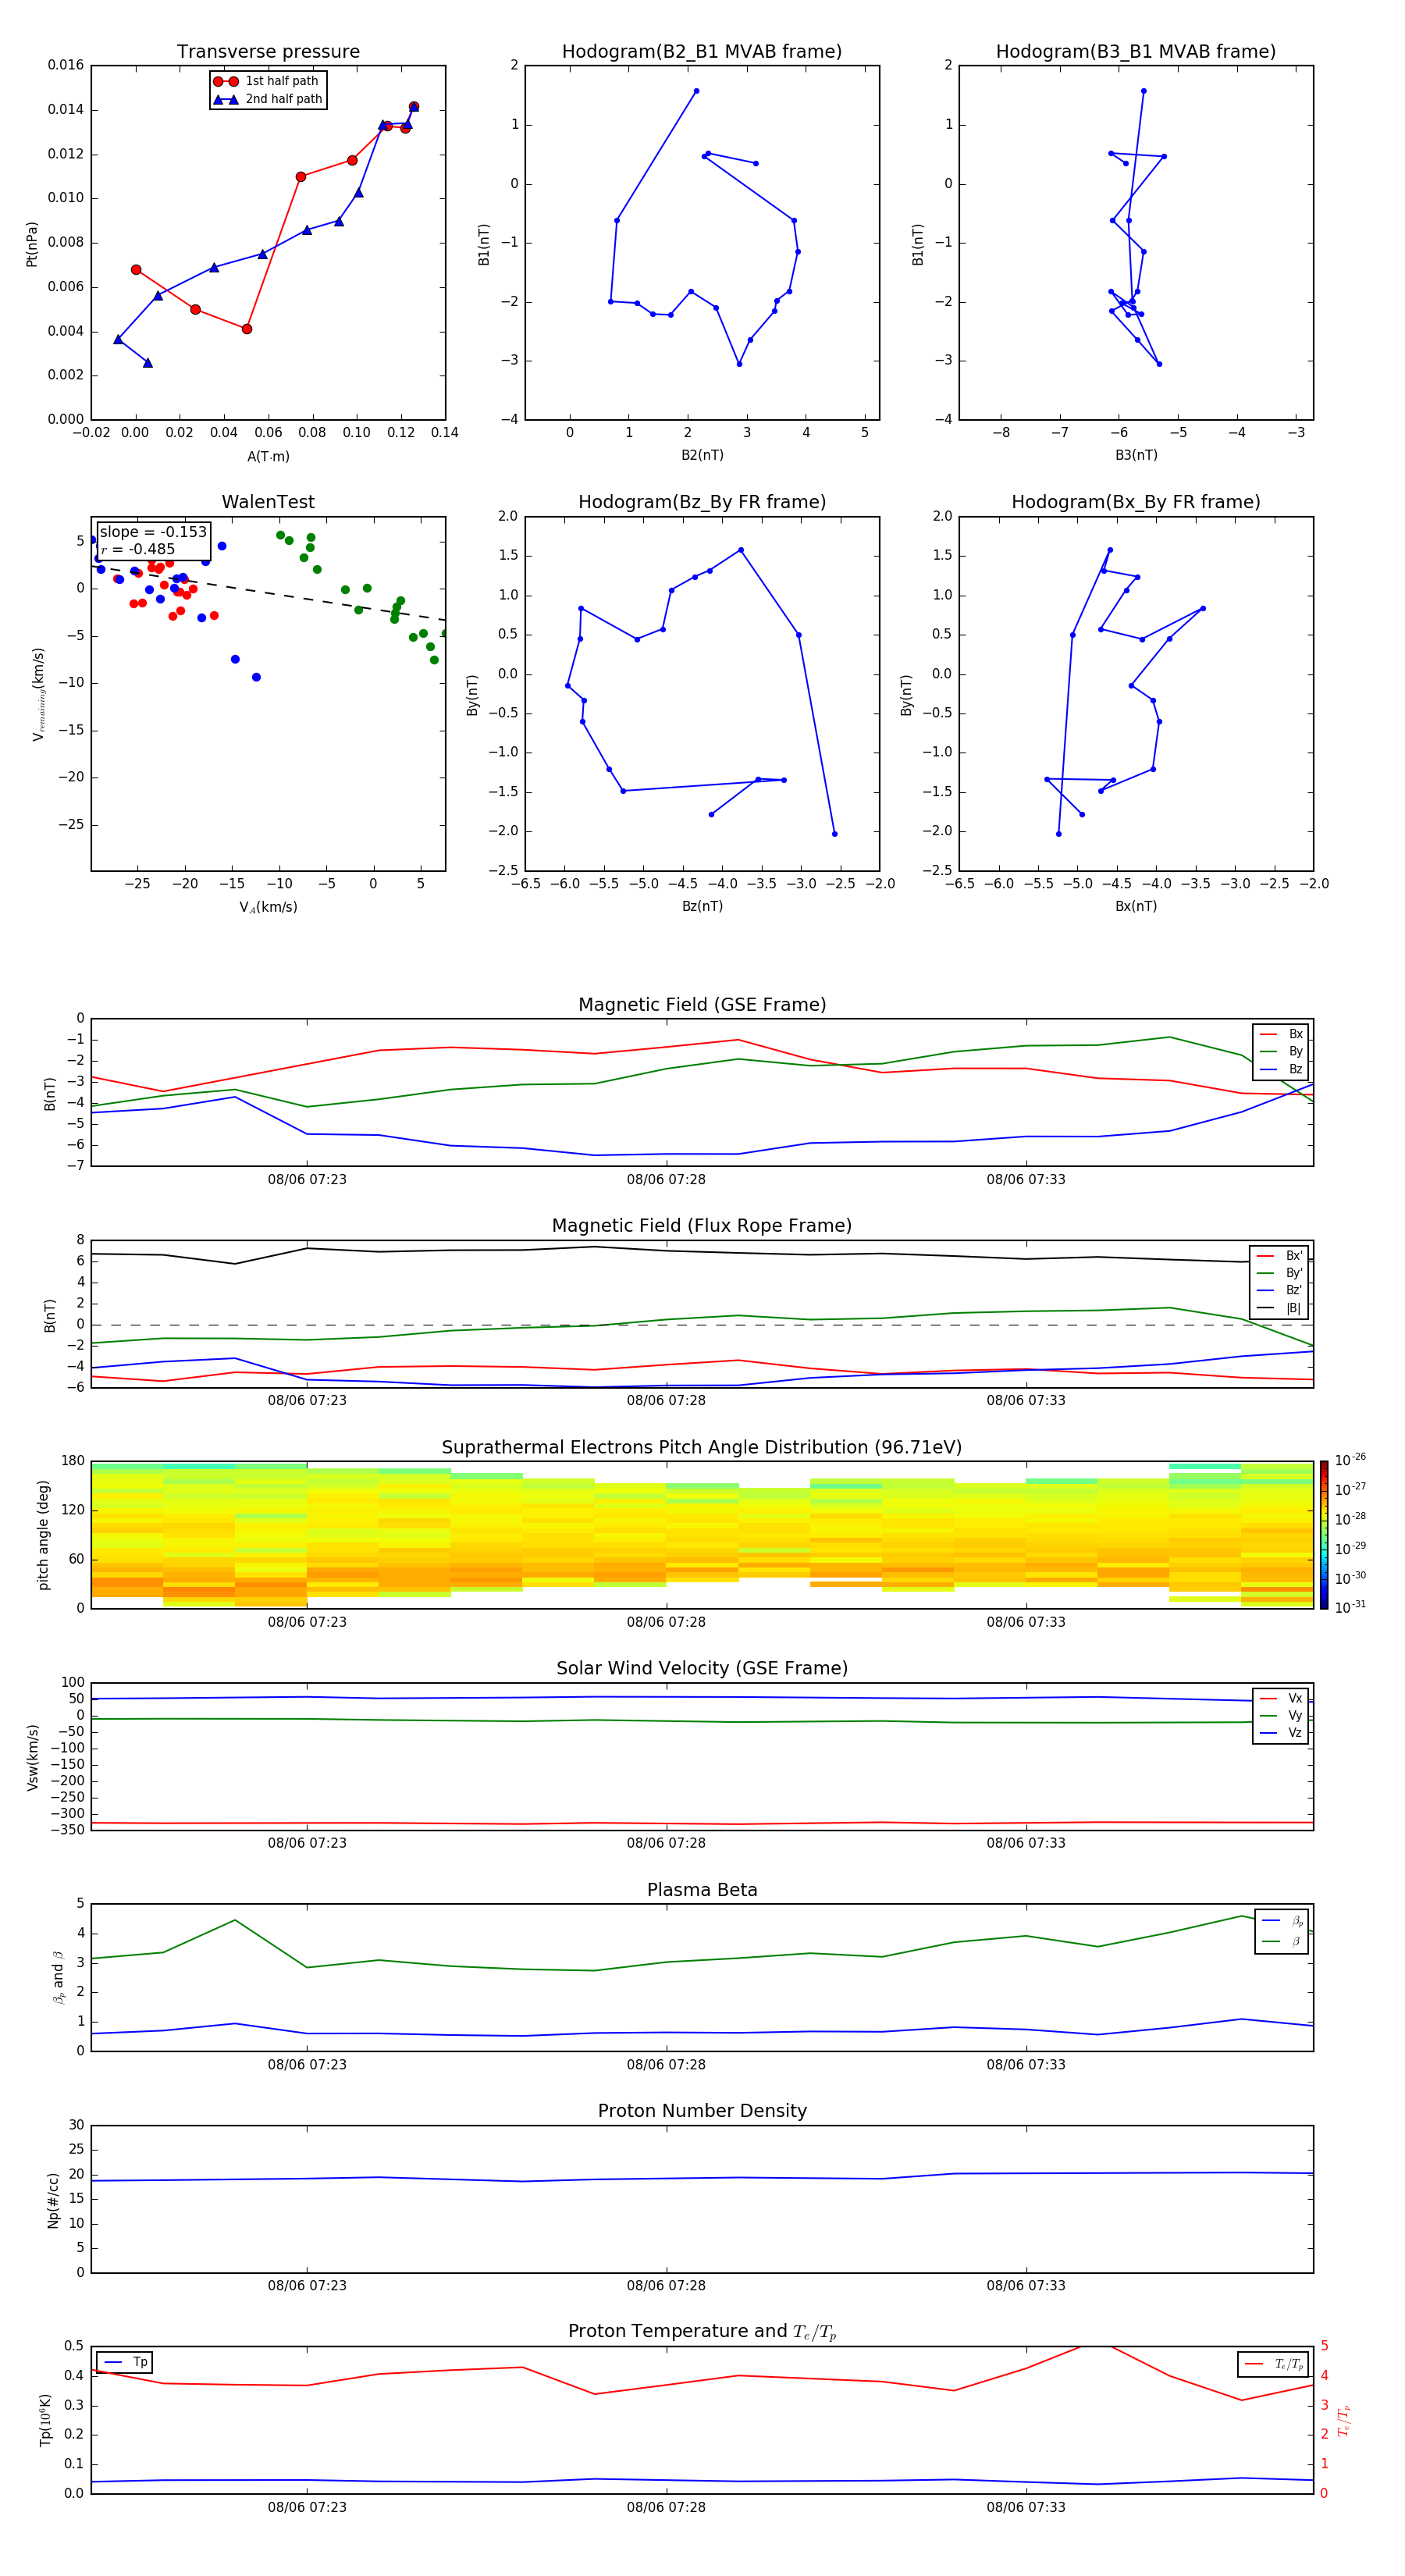1405x2576 pixels.
Task: Click the Bz' entry in Flux Rope legend
Action: click(x=1279, y=1291)
